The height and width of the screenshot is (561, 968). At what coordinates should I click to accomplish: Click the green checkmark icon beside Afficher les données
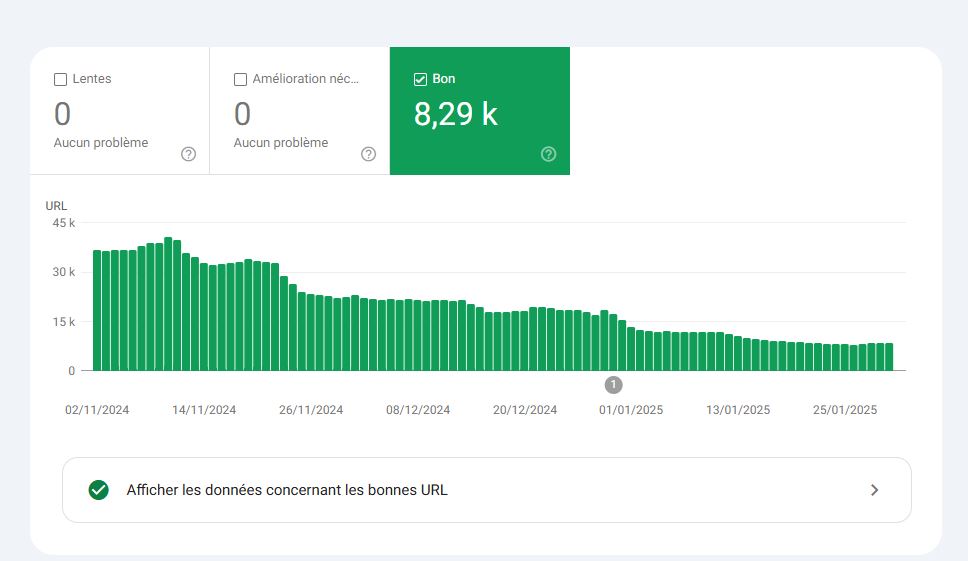point(99,490)
